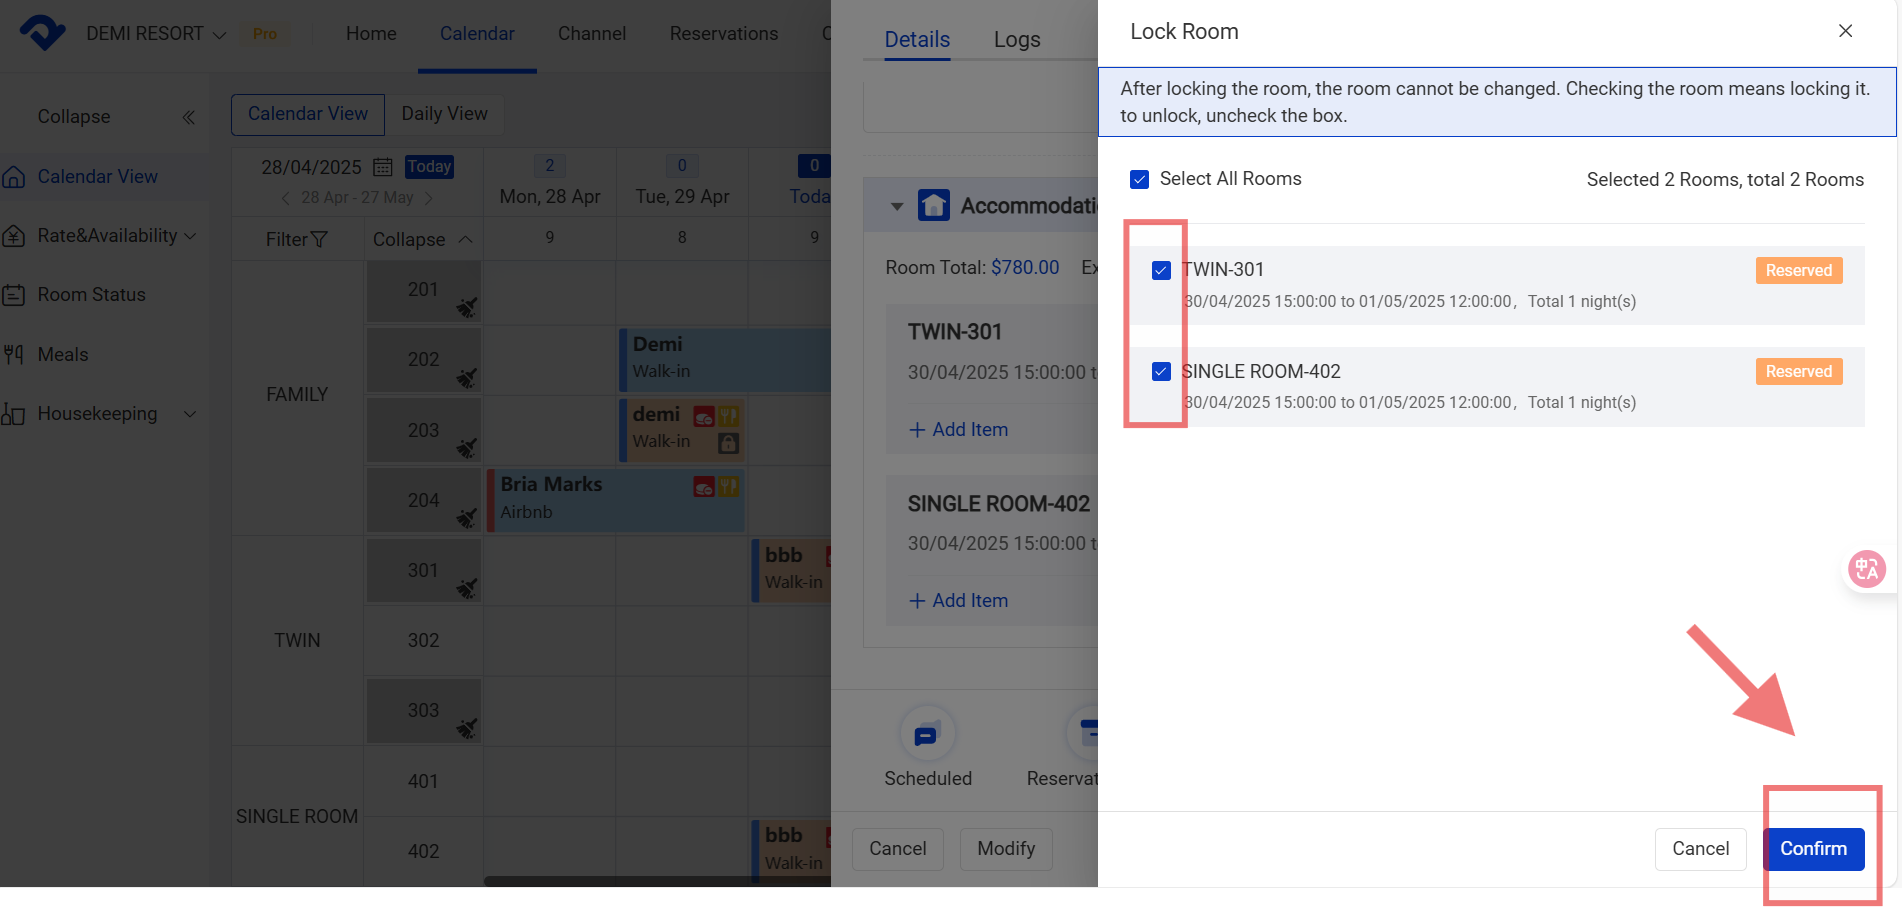Image resolution: width=1902 pixels, height=907 pixels.
Task: Collapse the Accommodation section triangle
Action: click(x=897, y=207)
